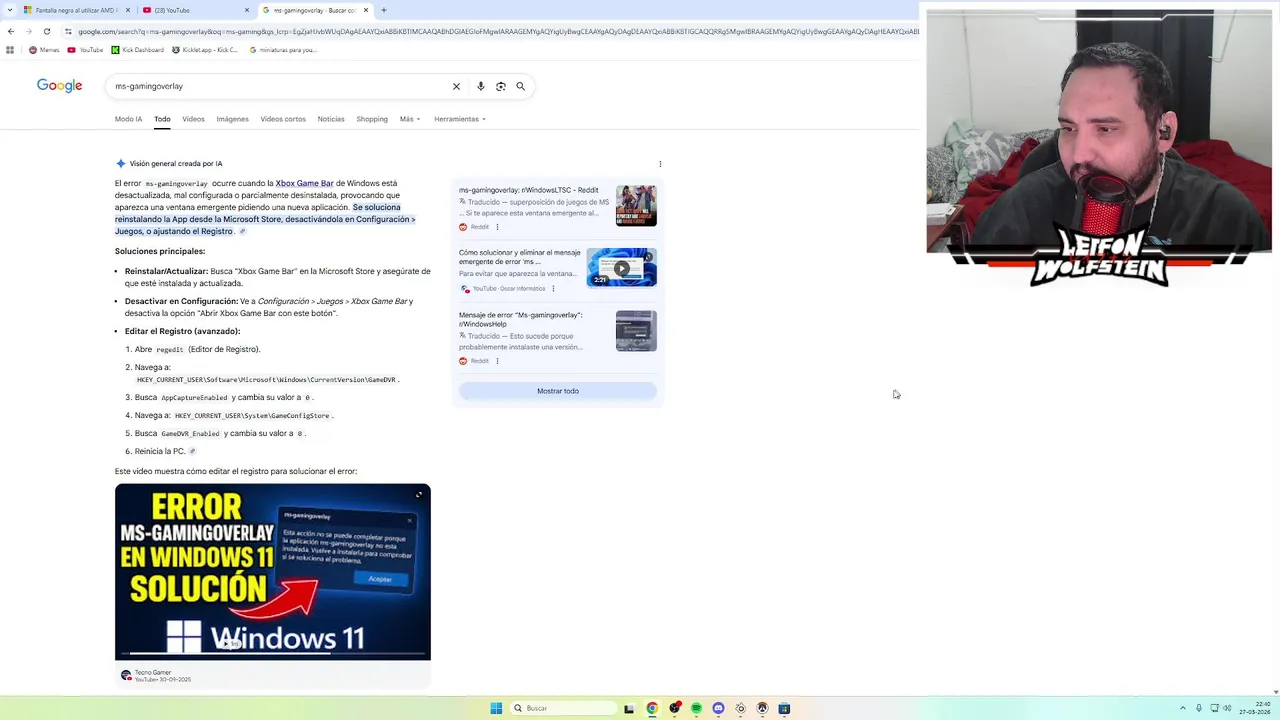Open options for first Reddit source
Image resolution: width=1280 pixels, height=720 pixels.
pyautogui.click(x=497, y=227)
